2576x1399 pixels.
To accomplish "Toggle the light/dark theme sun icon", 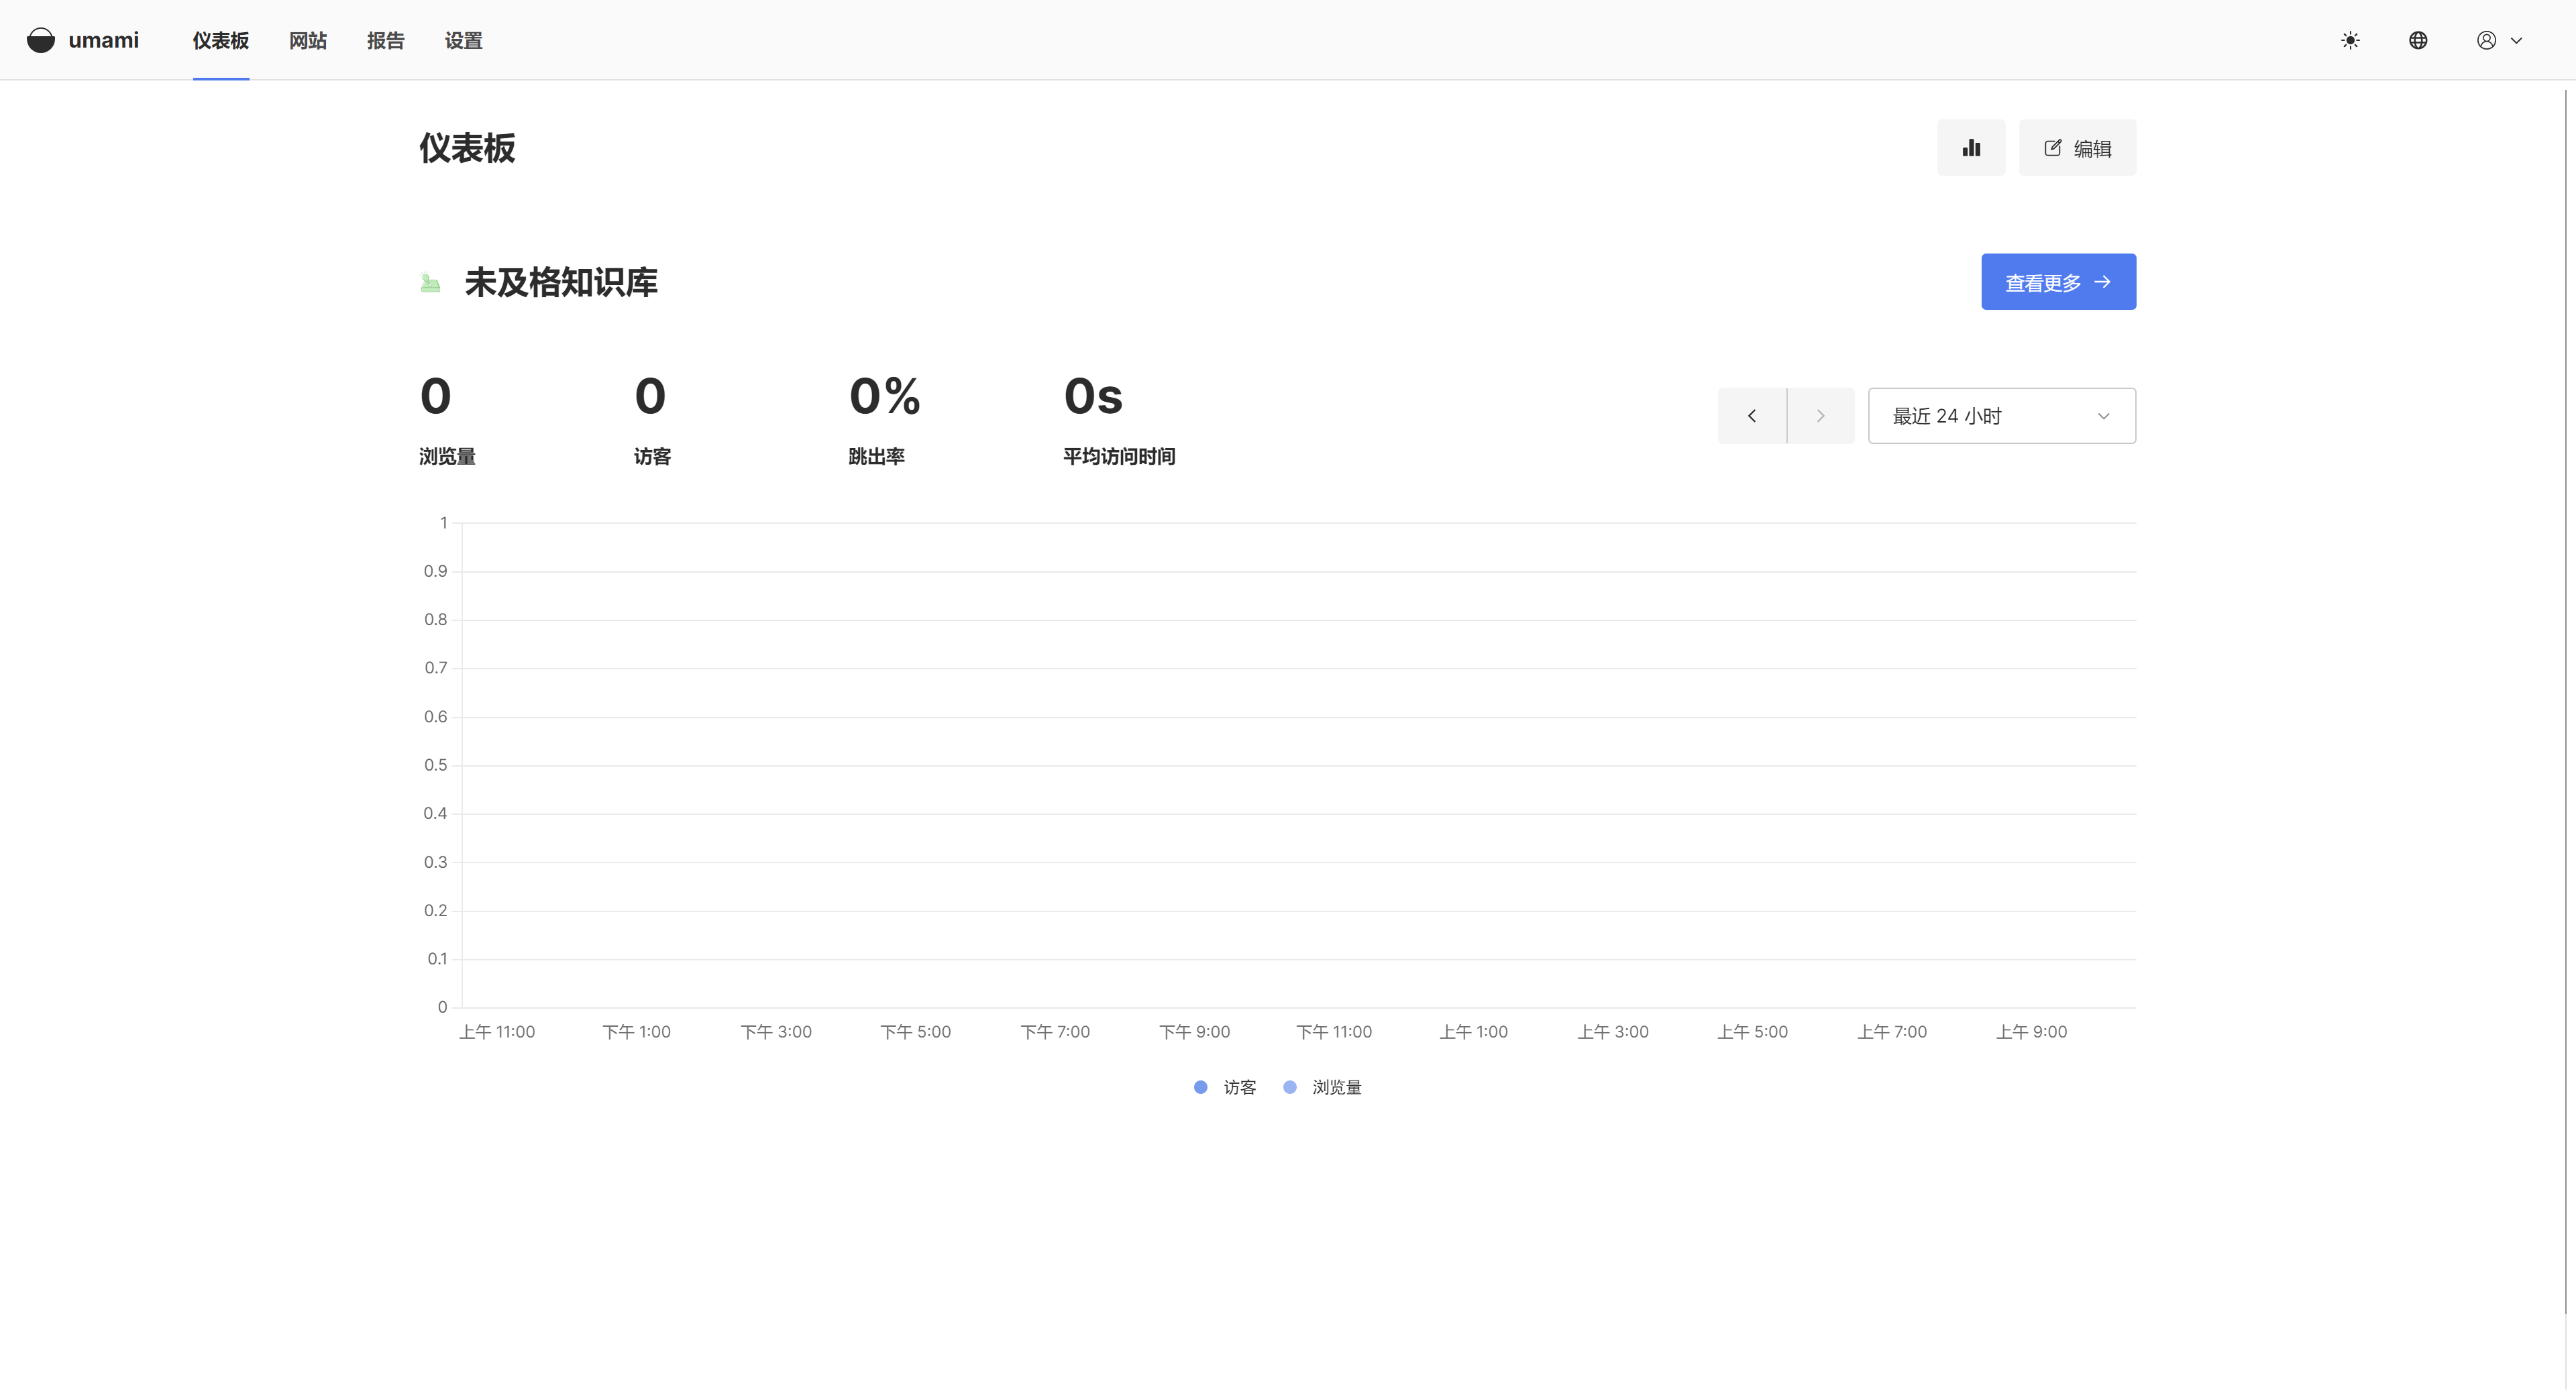I will (x=2350, y=40).
